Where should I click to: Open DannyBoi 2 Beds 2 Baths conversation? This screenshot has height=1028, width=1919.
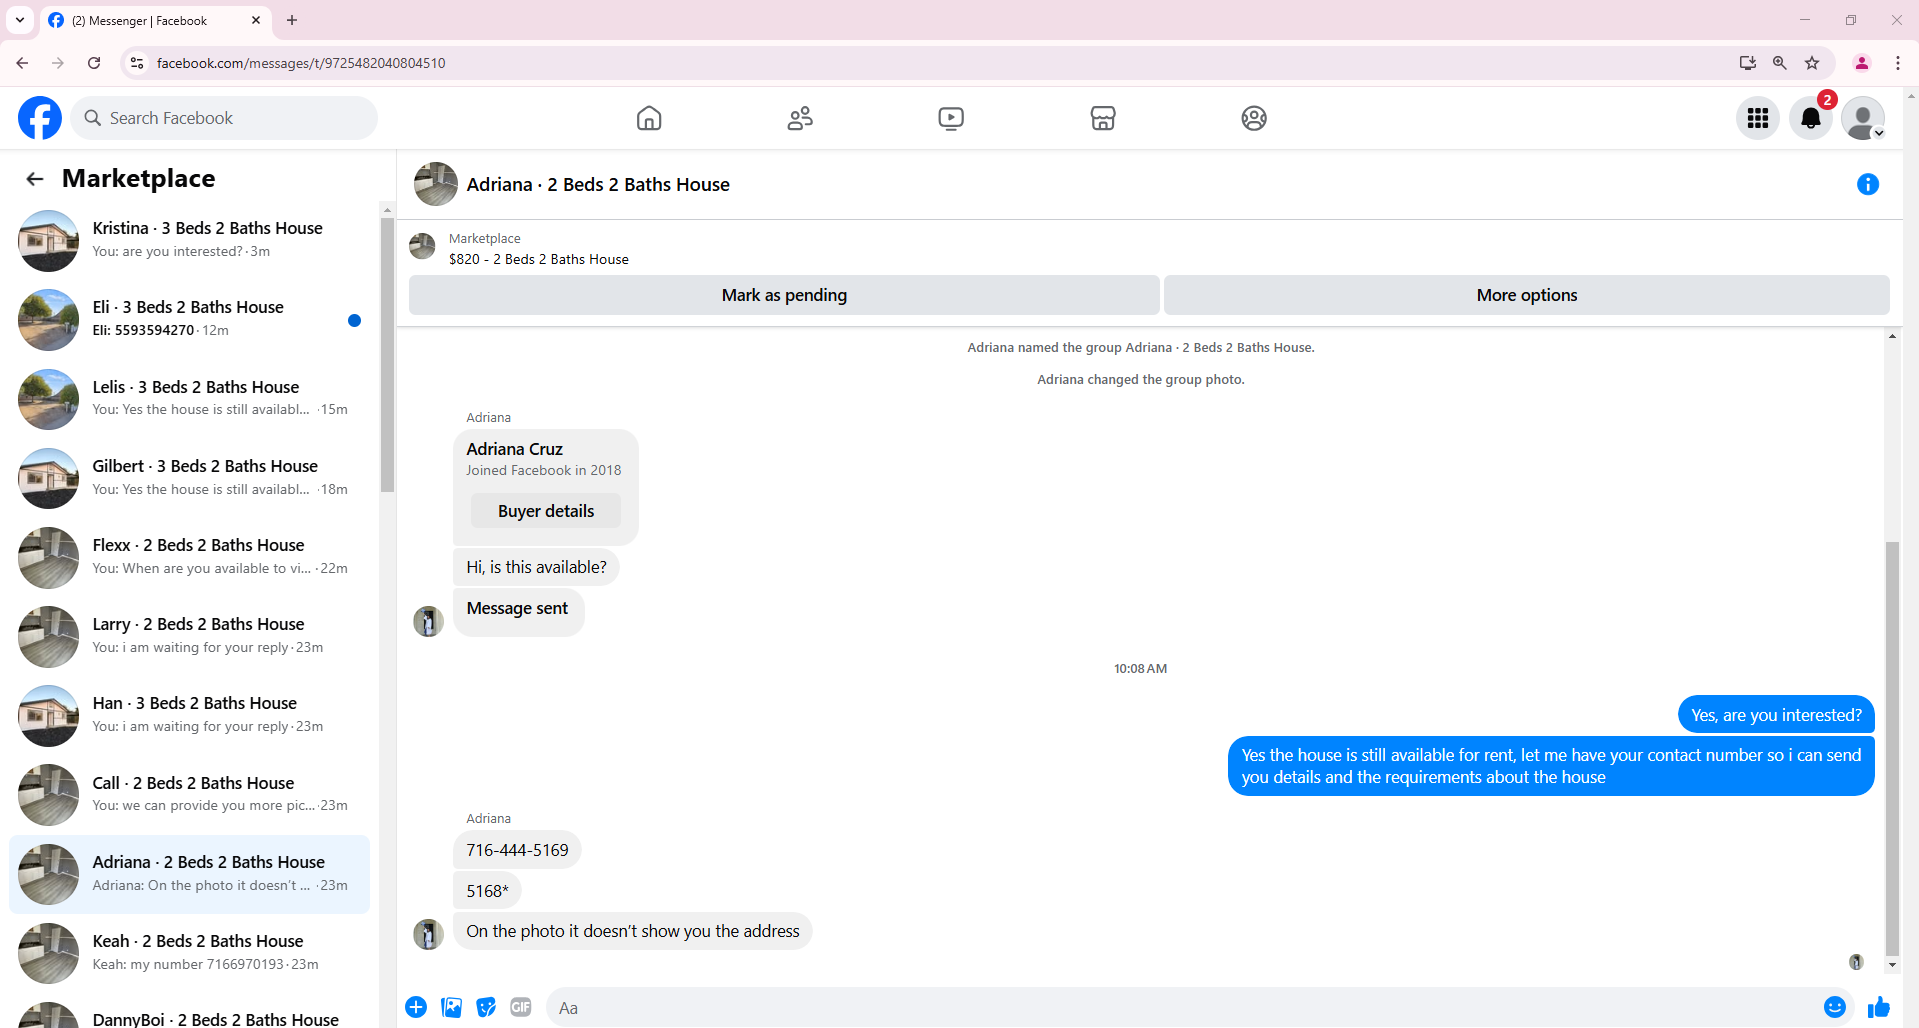(190, 1012)
